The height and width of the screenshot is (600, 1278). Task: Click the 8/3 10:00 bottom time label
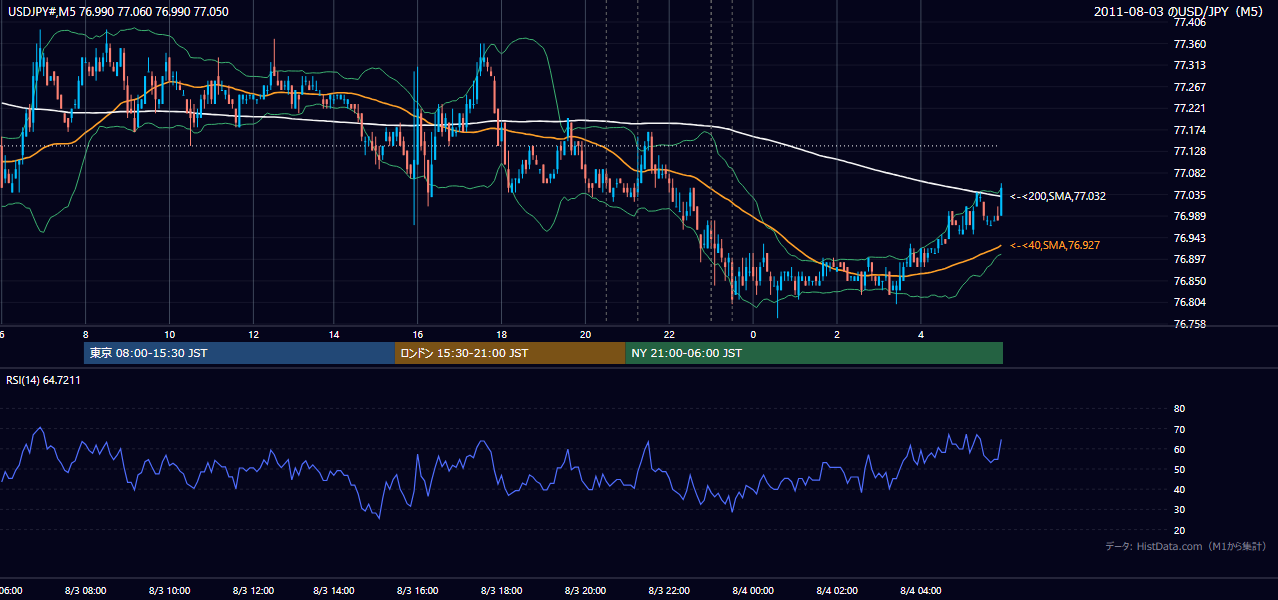[x=169, y=591]
